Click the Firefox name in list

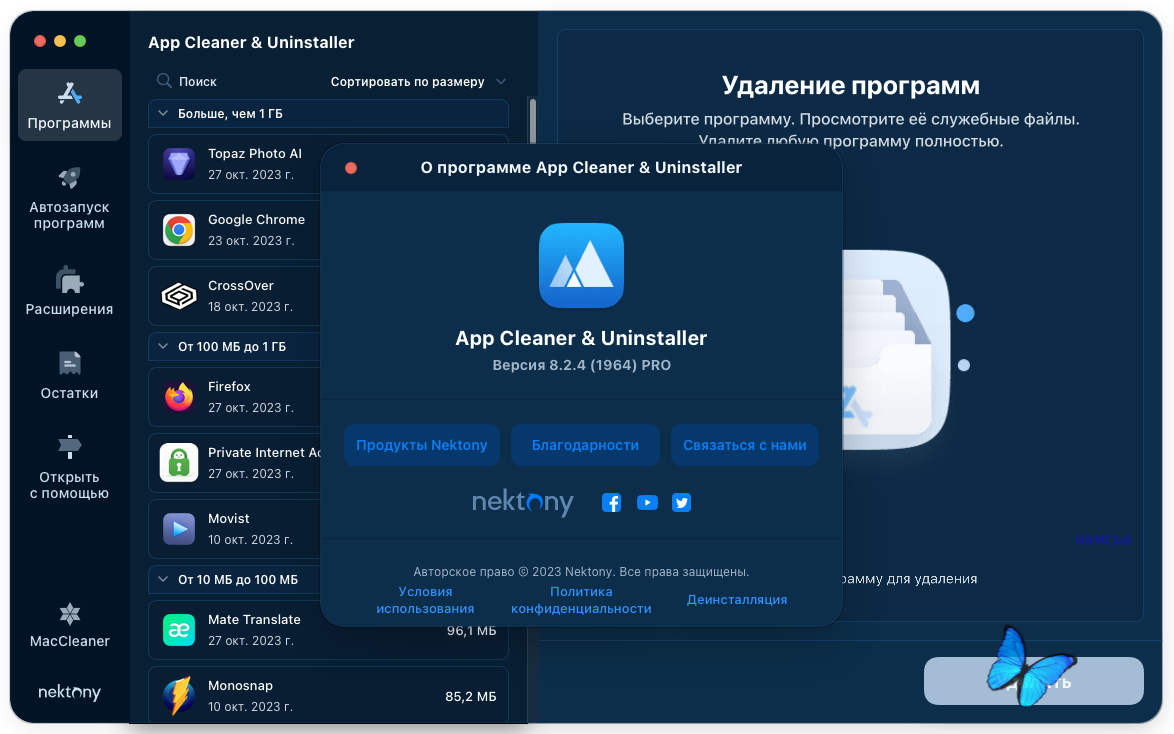(x=229, y=386)
